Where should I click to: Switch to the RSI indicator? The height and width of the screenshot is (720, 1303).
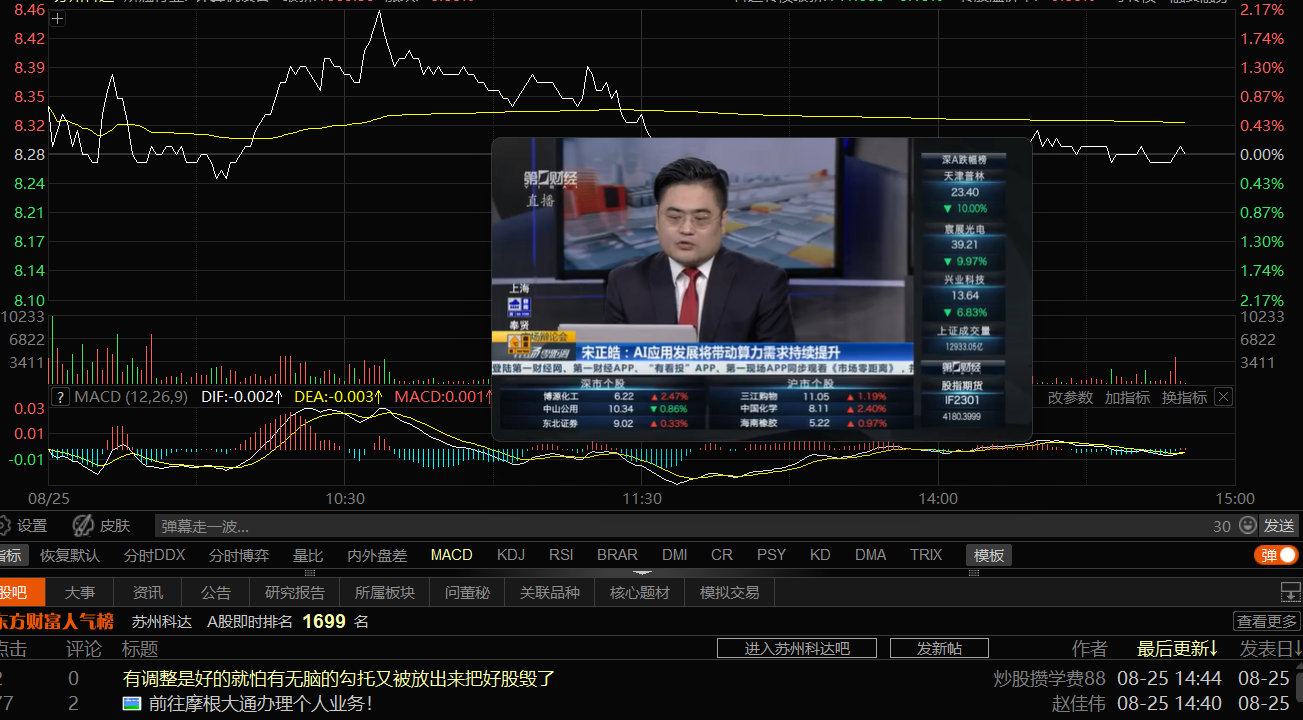pyautogui.click(x=561, y=555)
